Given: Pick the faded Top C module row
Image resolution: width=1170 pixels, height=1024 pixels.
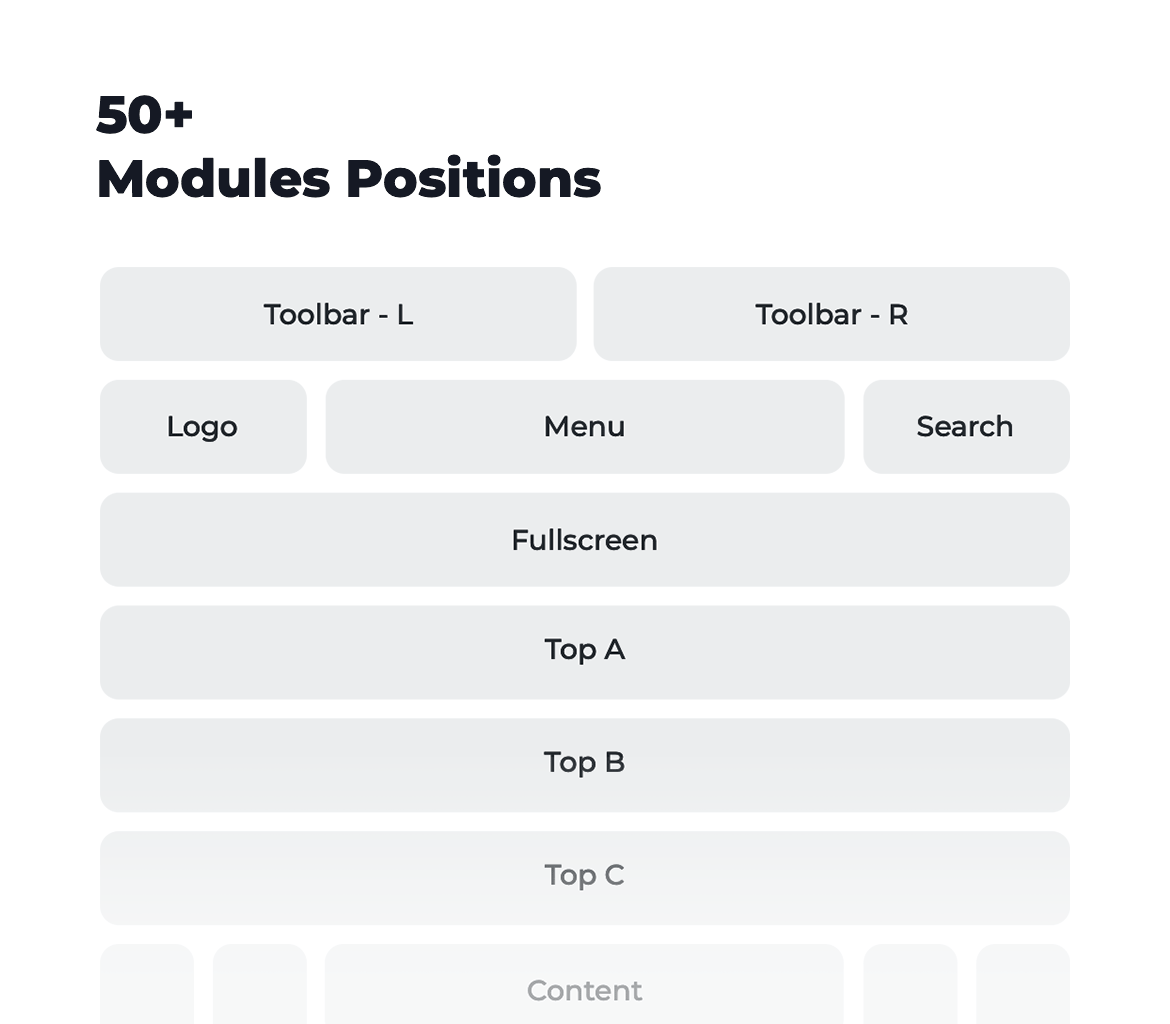Looking at the screenshot, I should (585, 878).
